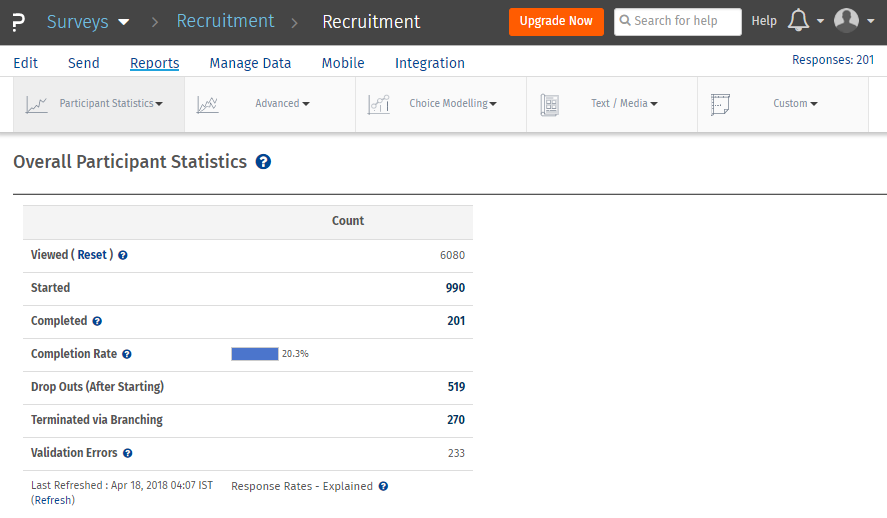Click help icon next to Completion Rate
The height and width of the screenshot is (518, 887).
pyautogui.click(x=127, y=354)
